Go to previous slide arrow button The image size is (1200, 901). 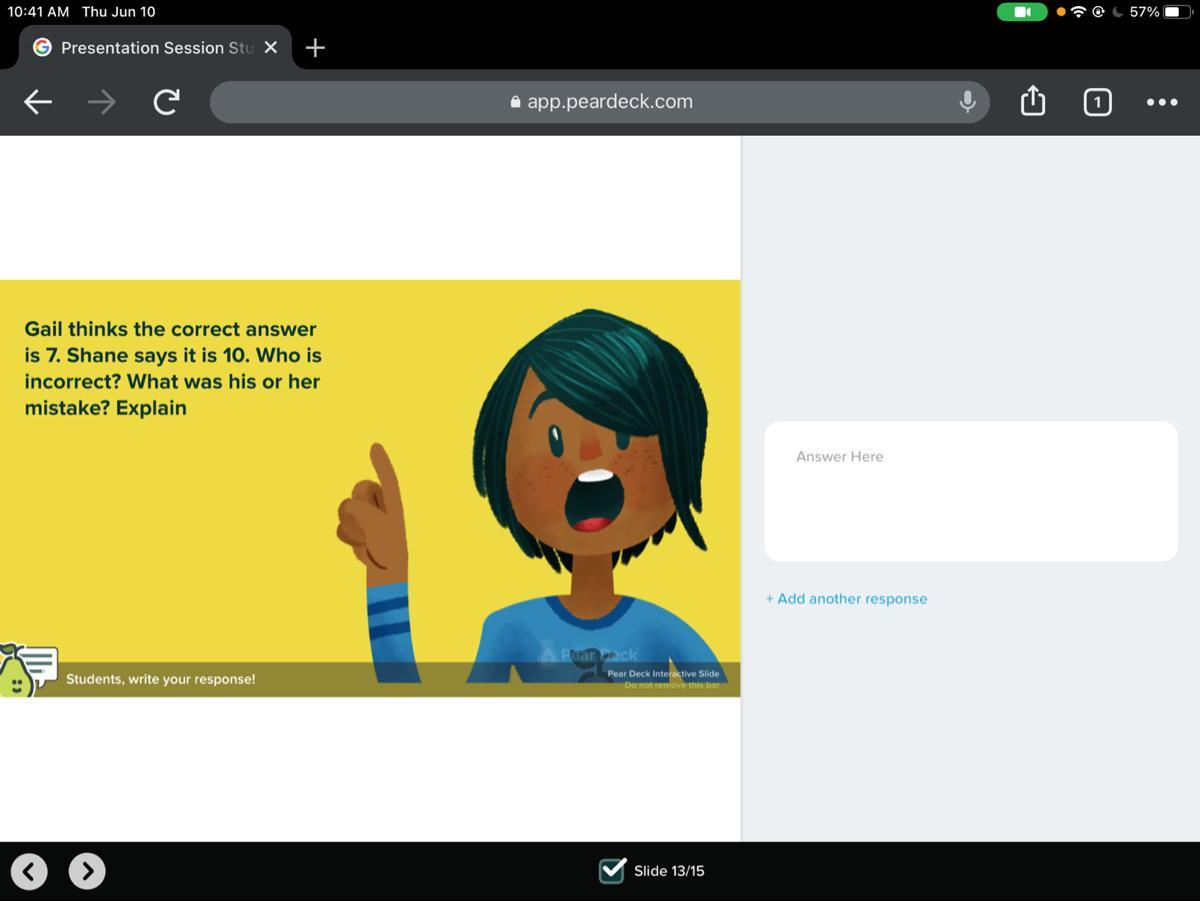pos(29,871)
